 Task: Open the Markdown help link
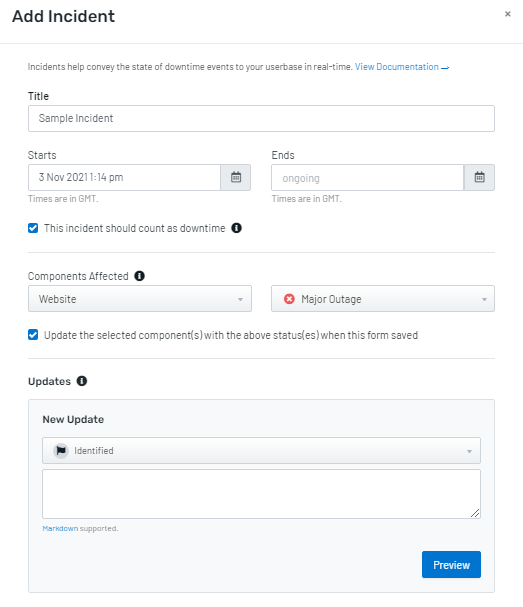pos(60,528)
